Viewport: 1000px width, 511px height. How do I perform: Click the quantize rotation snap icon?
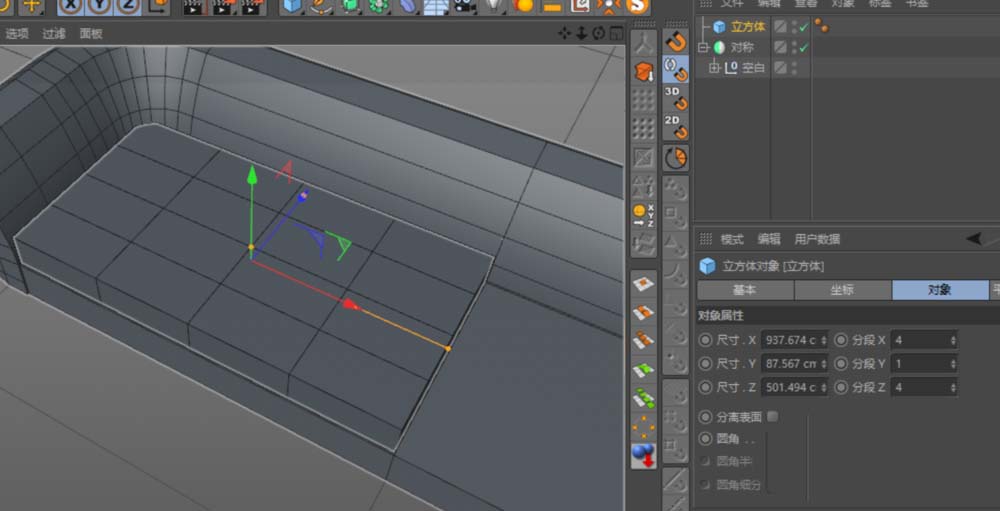pyautogui.click(x=676, y=158)
